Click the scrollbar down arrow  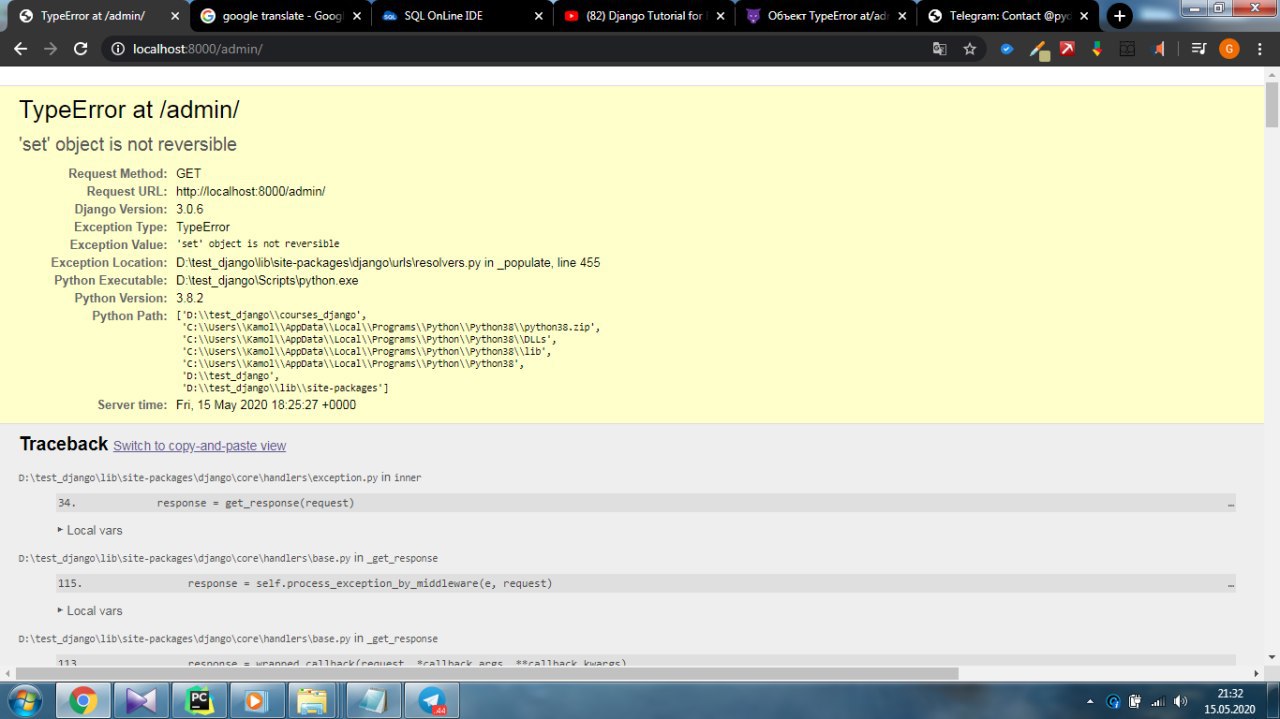point(1272,656)
